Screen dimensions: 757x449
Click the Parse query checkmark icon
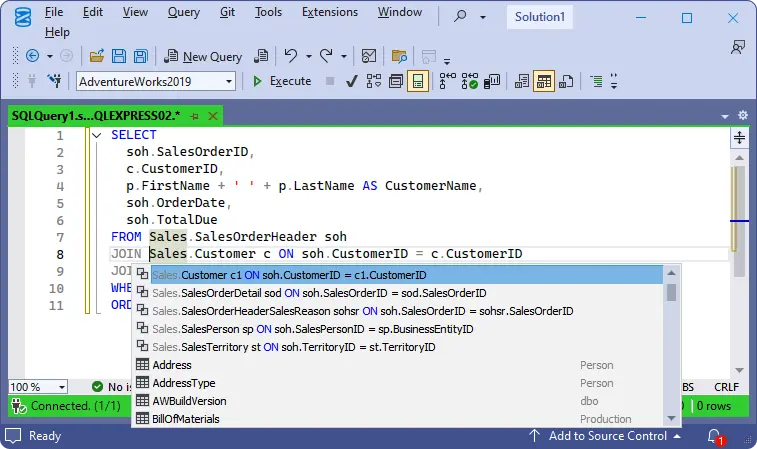point(352,82)
